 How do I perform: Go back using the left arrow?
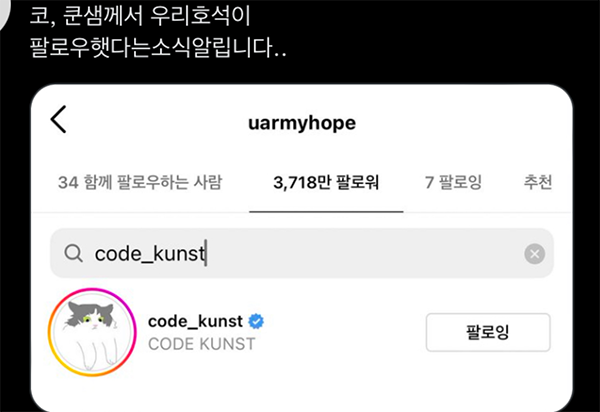[x=59, y=119]
